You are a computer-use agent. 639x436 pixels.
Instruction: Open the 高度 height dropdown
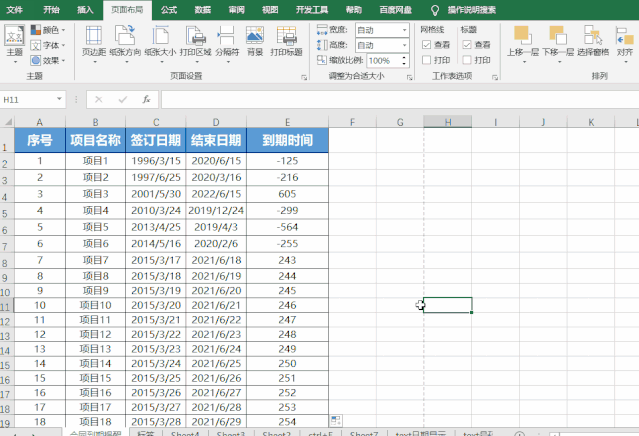(x=404, y=45)
